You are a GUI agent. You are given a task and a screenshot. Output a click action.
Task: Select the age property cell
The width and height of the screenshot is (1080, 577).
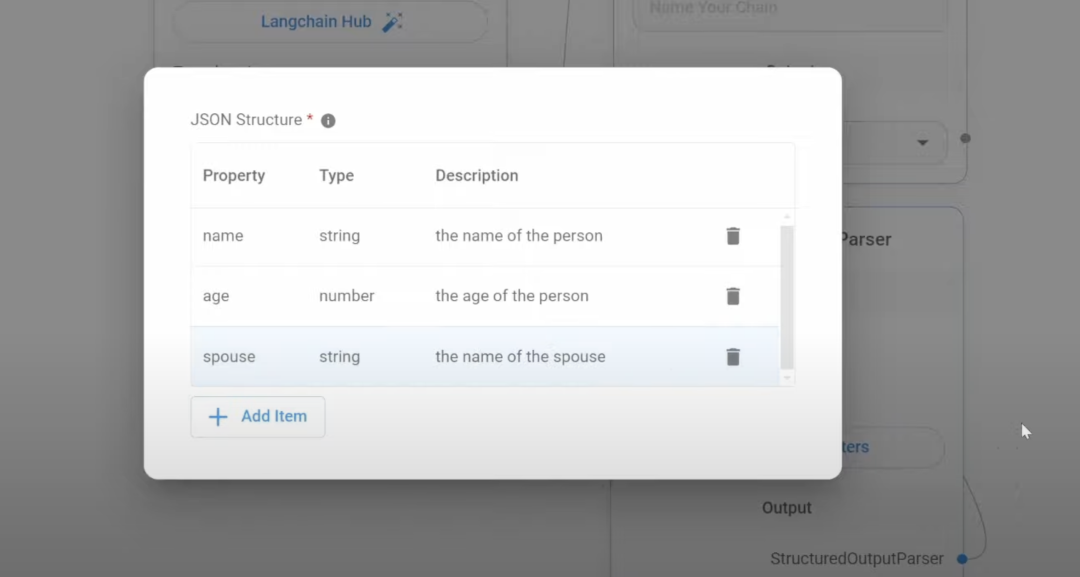click(x=216, y=296)
